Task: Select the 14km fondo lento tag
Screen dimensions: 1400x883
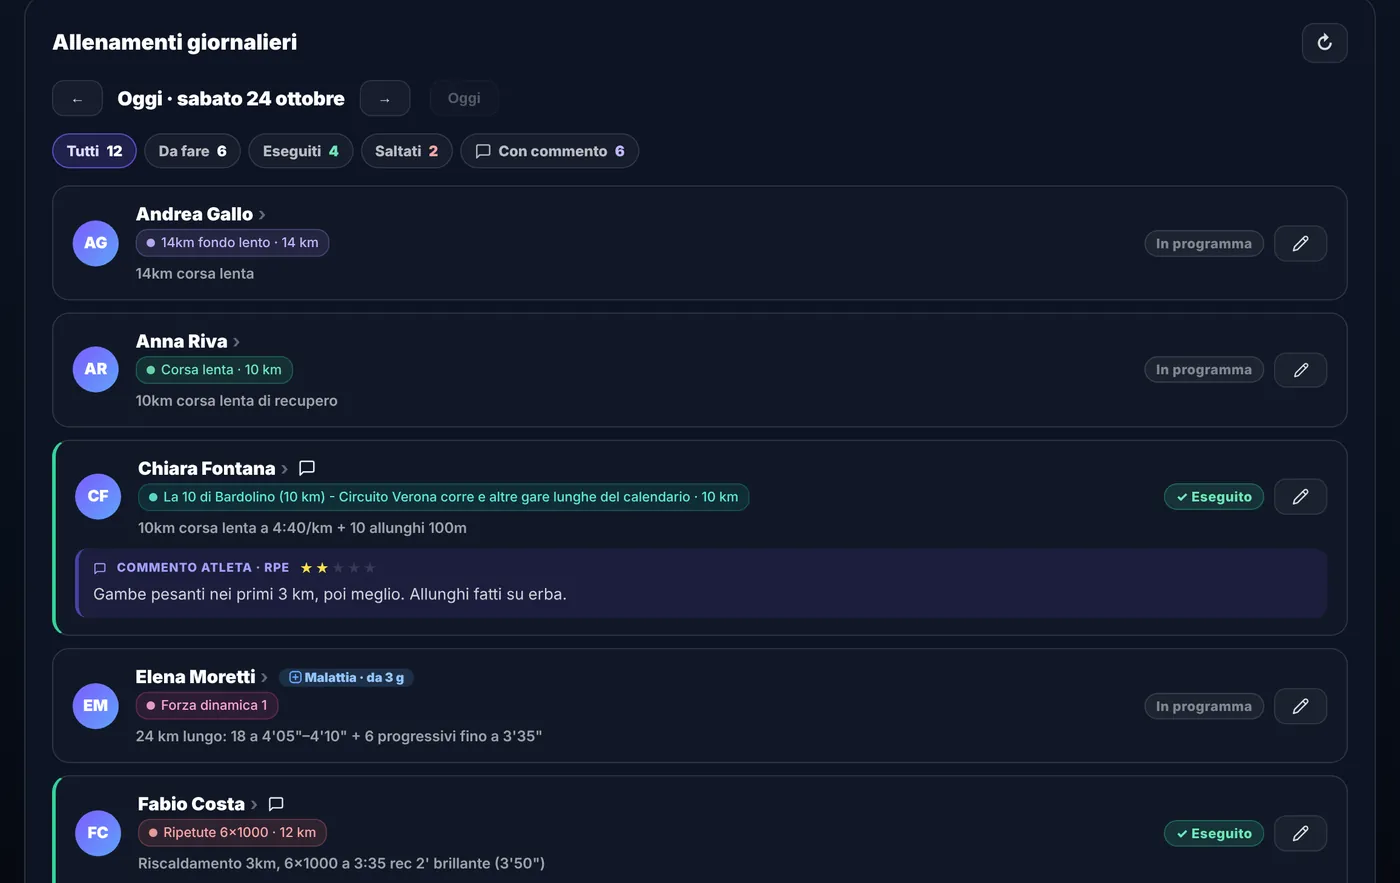Action: point(232,243)
